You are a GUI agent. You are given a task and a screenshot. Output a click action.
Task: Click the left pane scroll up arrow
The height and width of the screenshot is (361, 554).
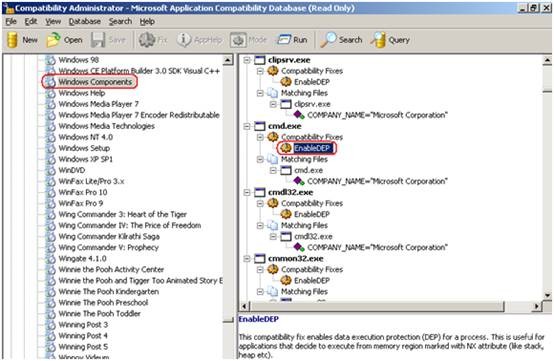(228, 60)
